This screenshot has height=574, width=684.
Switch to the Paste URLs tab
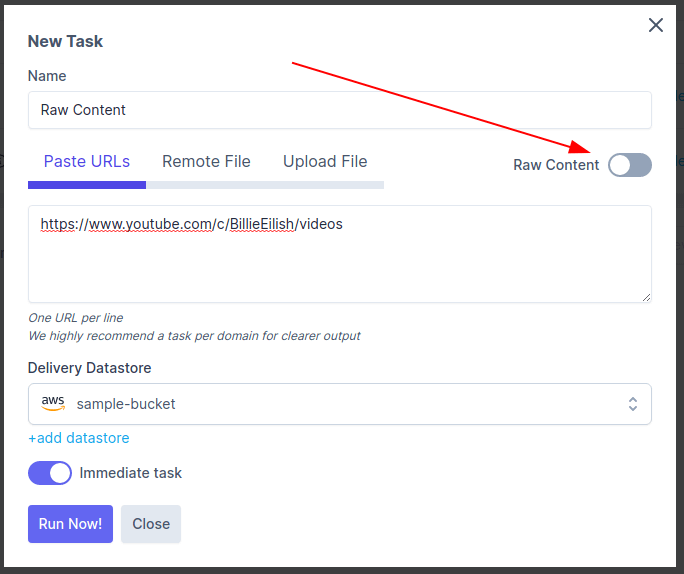point(87,161)
